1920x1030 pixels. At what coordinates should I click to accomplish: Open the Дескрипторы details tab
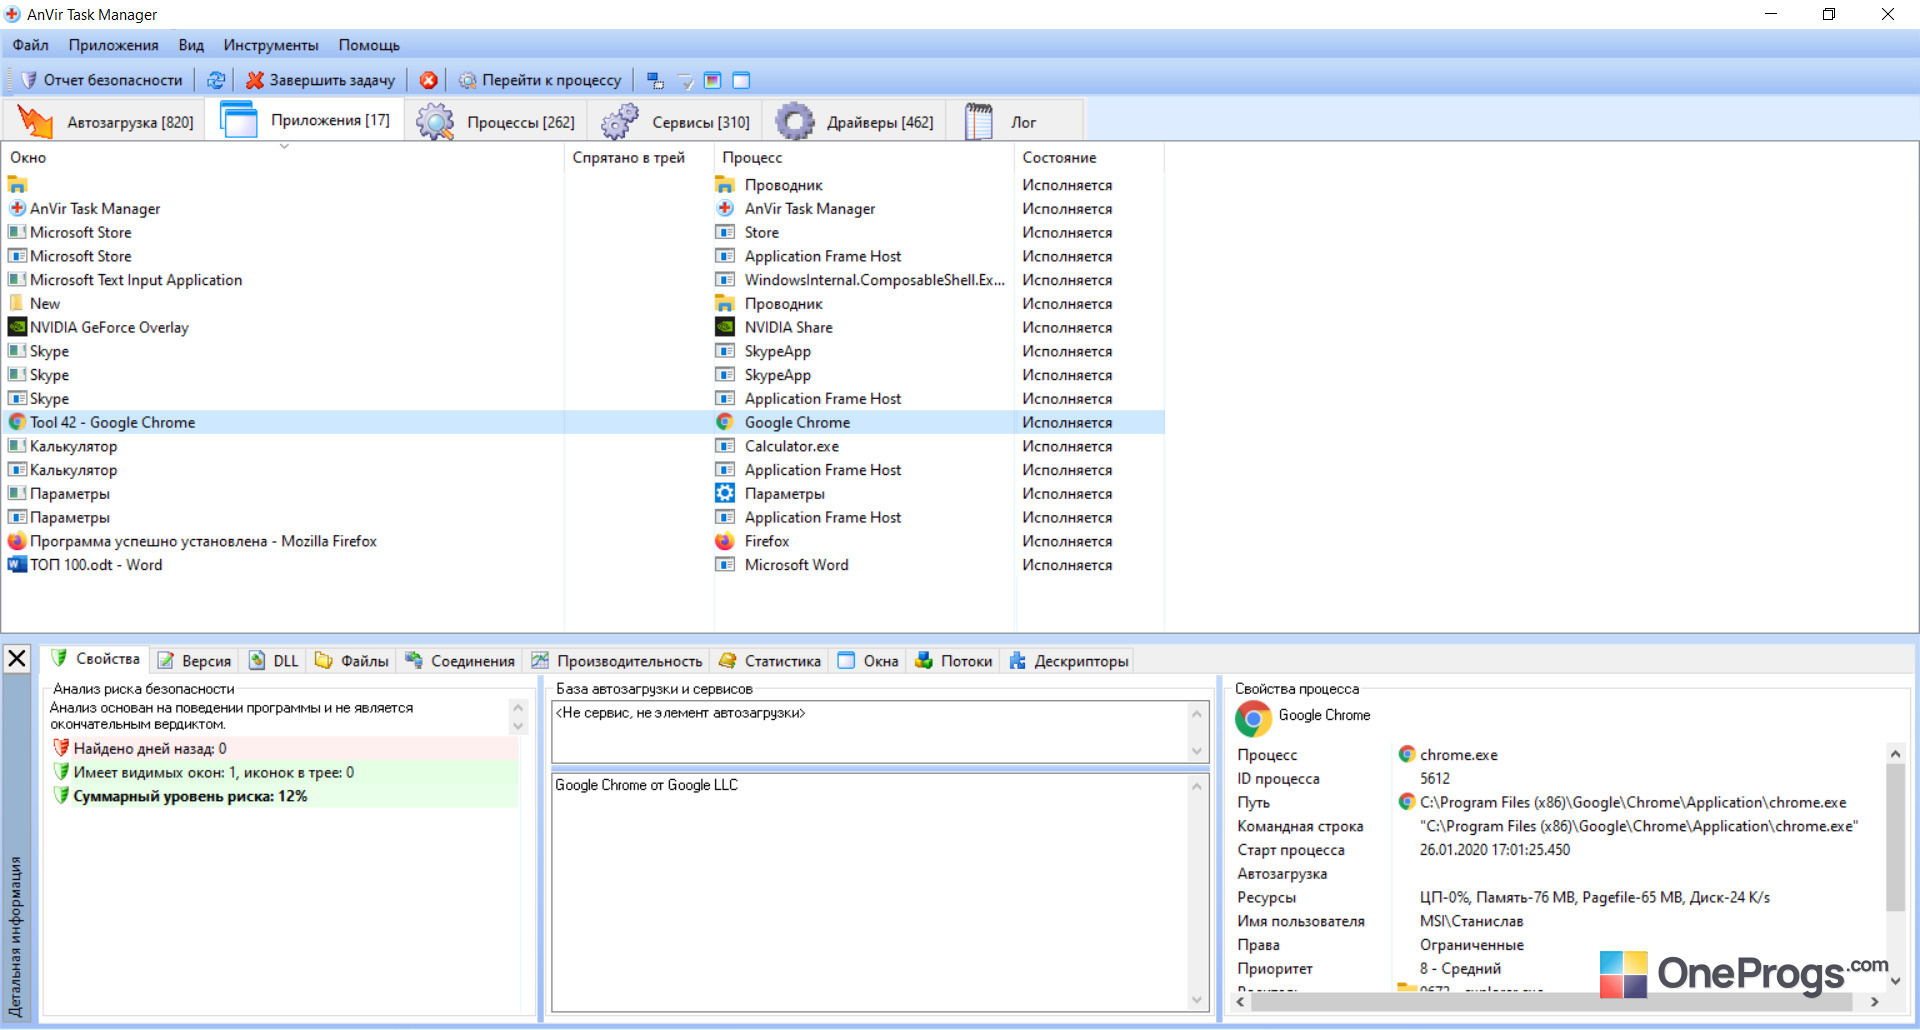(1069, 661)
